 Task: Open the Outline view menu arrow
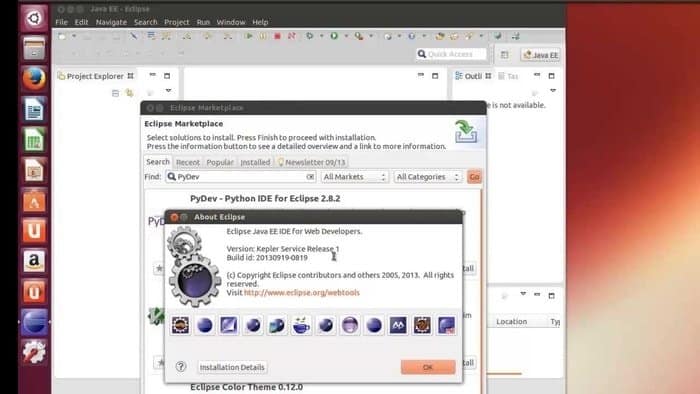tap(553, 91)
